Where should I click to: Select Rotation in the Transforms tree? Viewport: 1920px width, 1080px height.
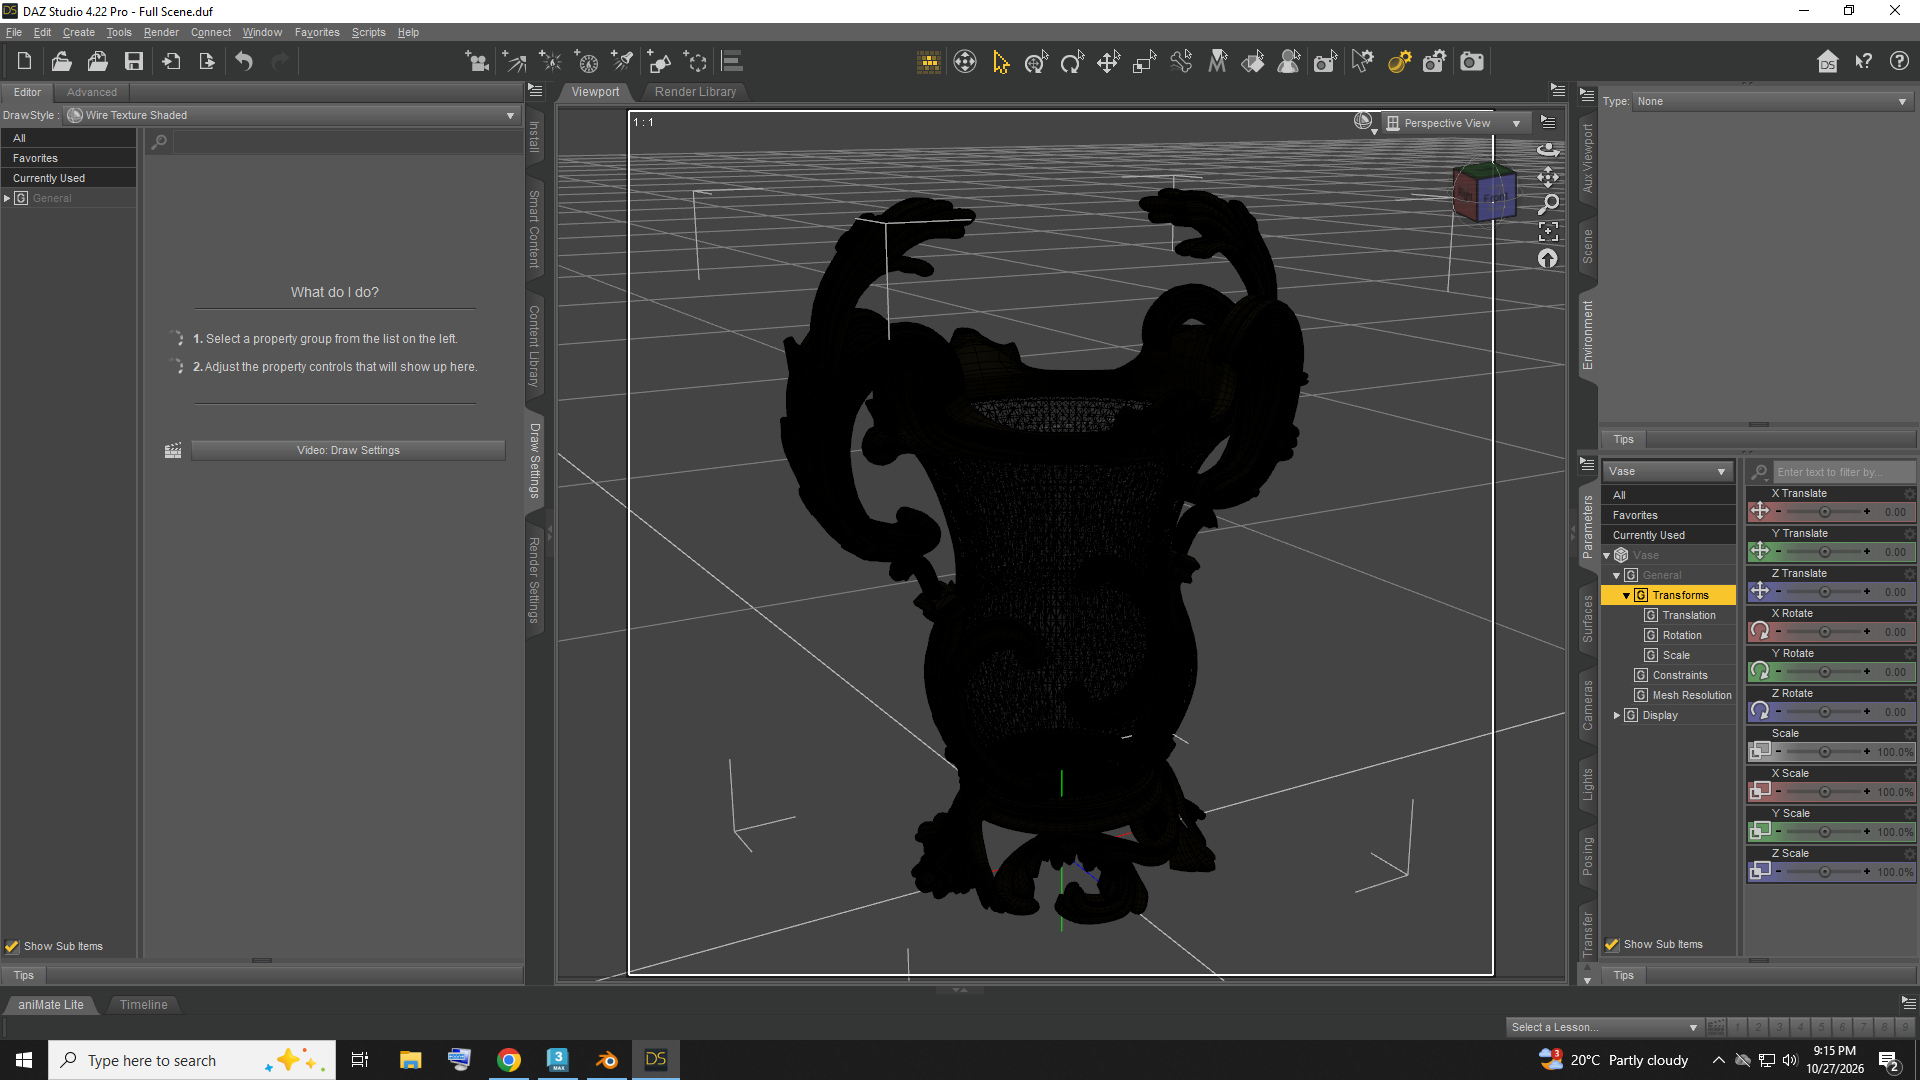[x=1682, y=635]
